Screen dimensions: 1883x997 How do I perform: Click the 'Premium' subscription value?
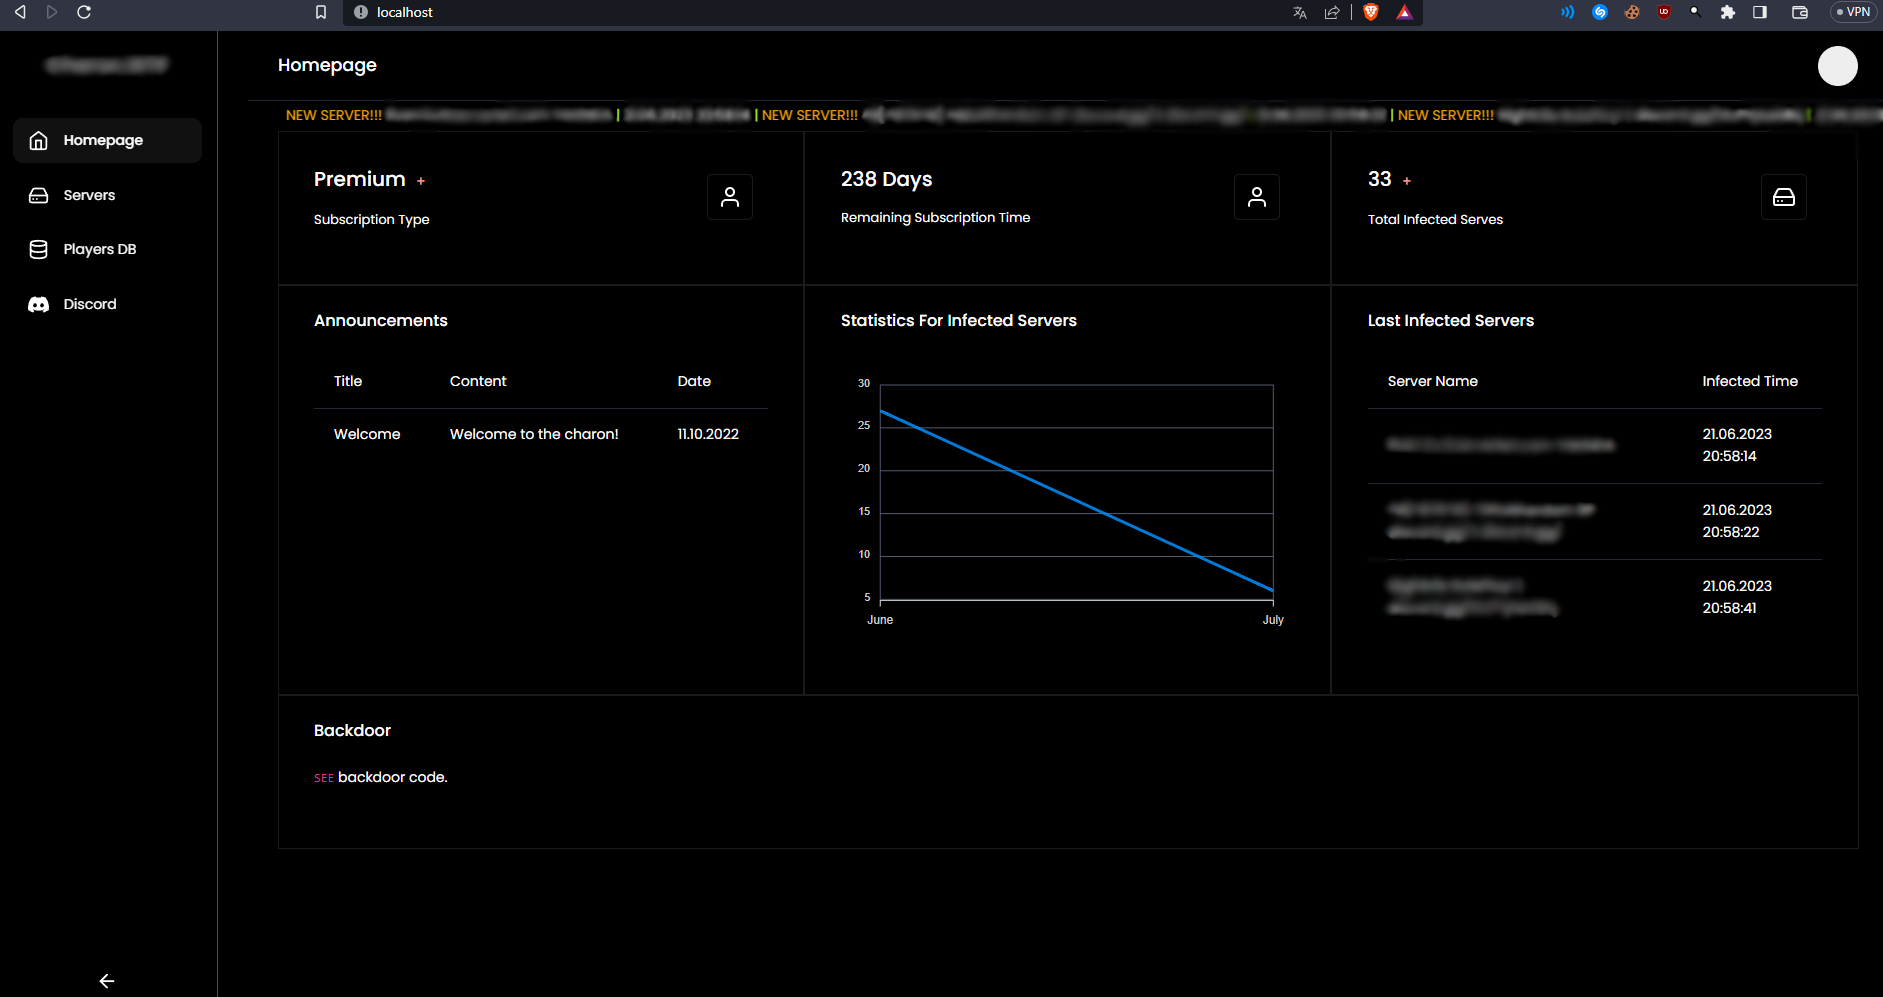[360, 179]
